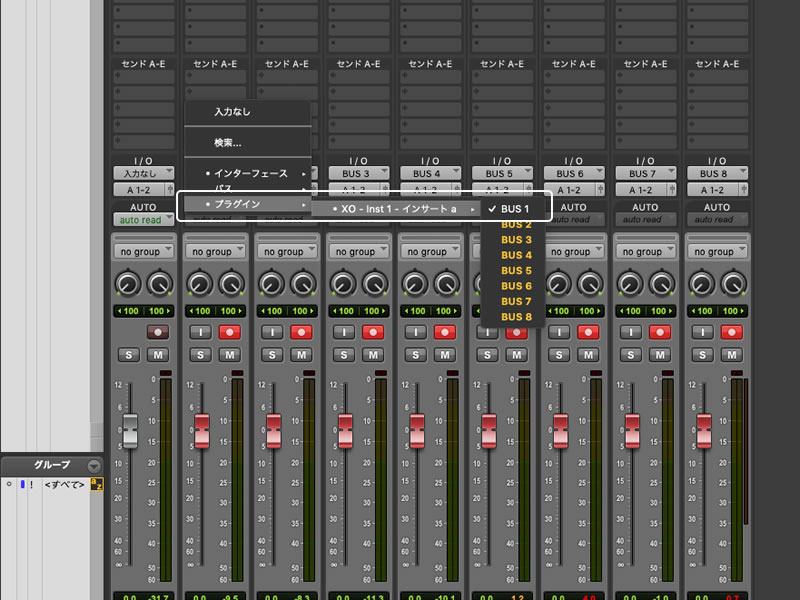
Task: Open the BUS 3 input path selector
Action: point(359,173)
